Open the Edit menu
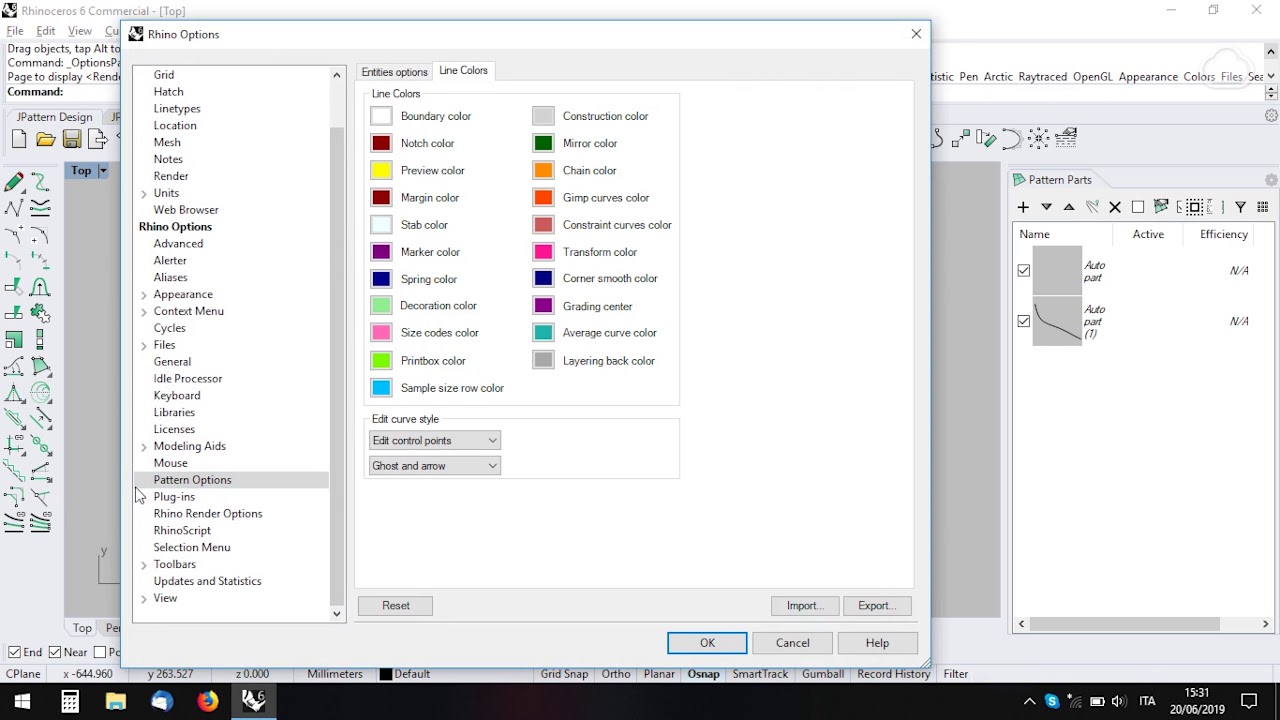Viewport: 1280px width, 720px height. pyautogui.click(x=46, y=31)
